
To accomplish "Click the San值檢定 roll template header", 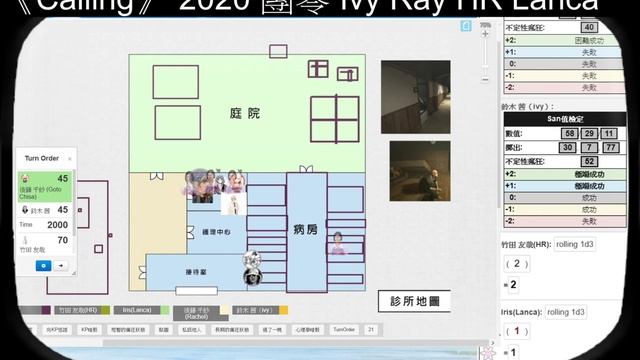I will [565, 119].
